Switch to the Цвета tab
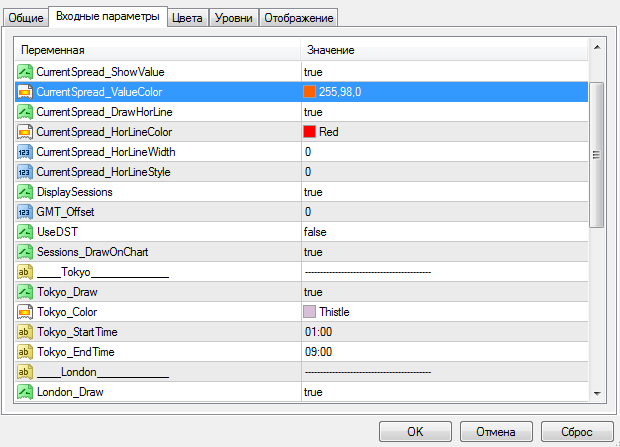The width and height of the screenshot is (620, 447). pos(187,17)
